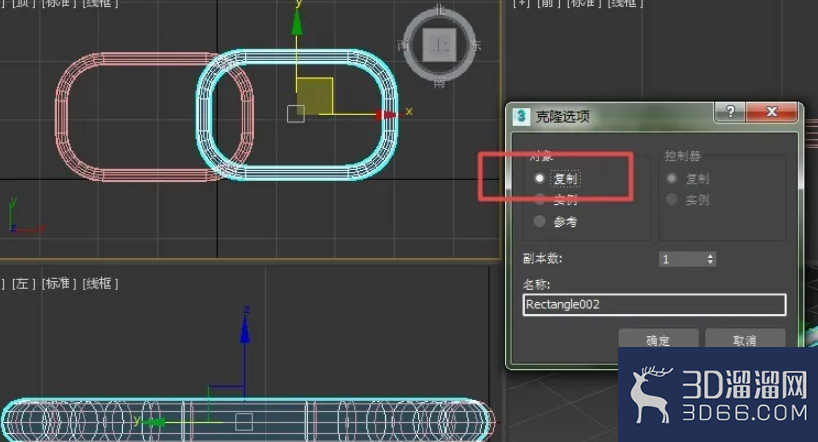Click the blue Z axis arrow in left viewport
Viewport: 818px width, 442px height.
point(245,330)
